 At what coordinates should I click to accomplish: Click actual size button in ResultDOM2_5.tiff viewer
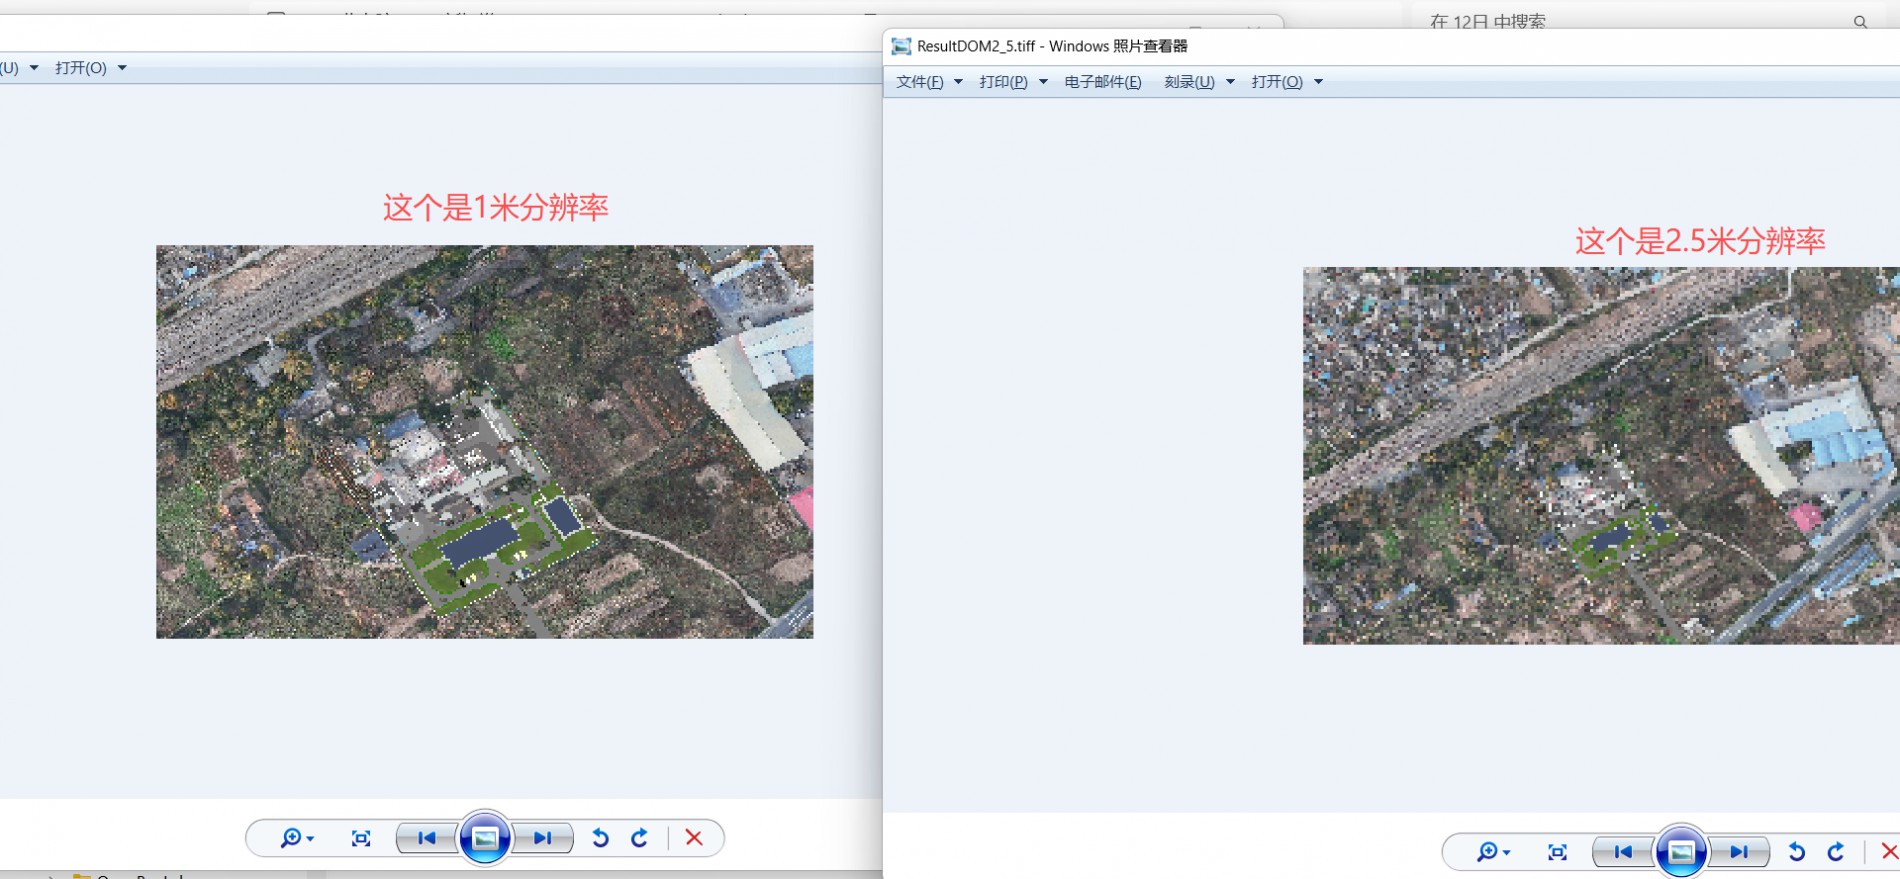pos(1557,852)
